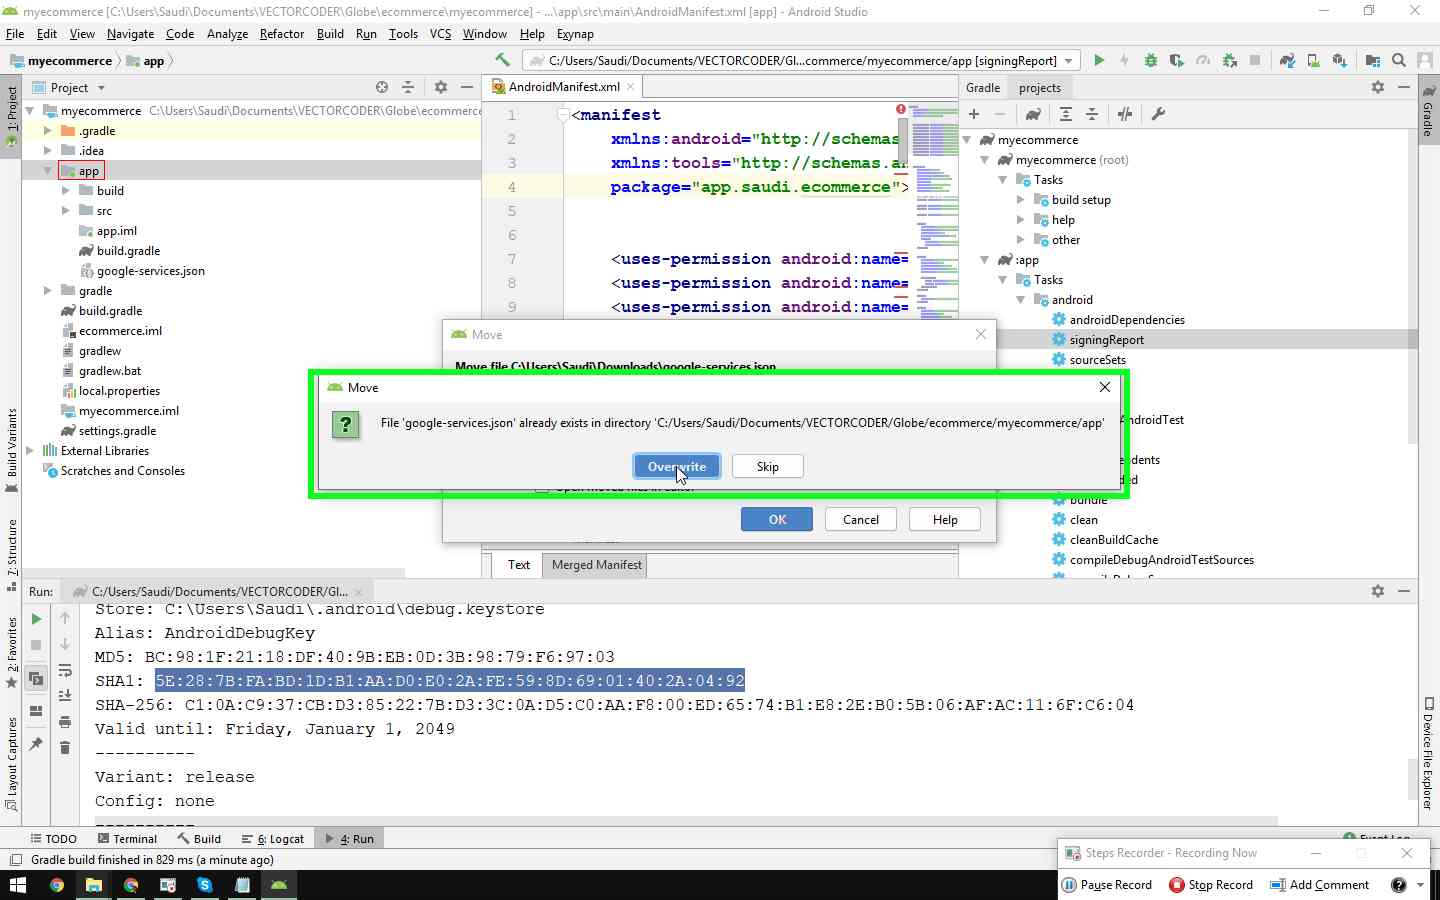Open Gradle settings wrench icon

coord(1158,114)
